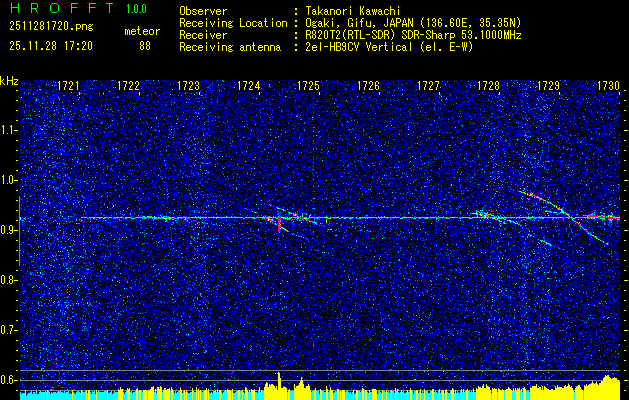Click the long descending echo trace near 1729

[x=564, y=217]
